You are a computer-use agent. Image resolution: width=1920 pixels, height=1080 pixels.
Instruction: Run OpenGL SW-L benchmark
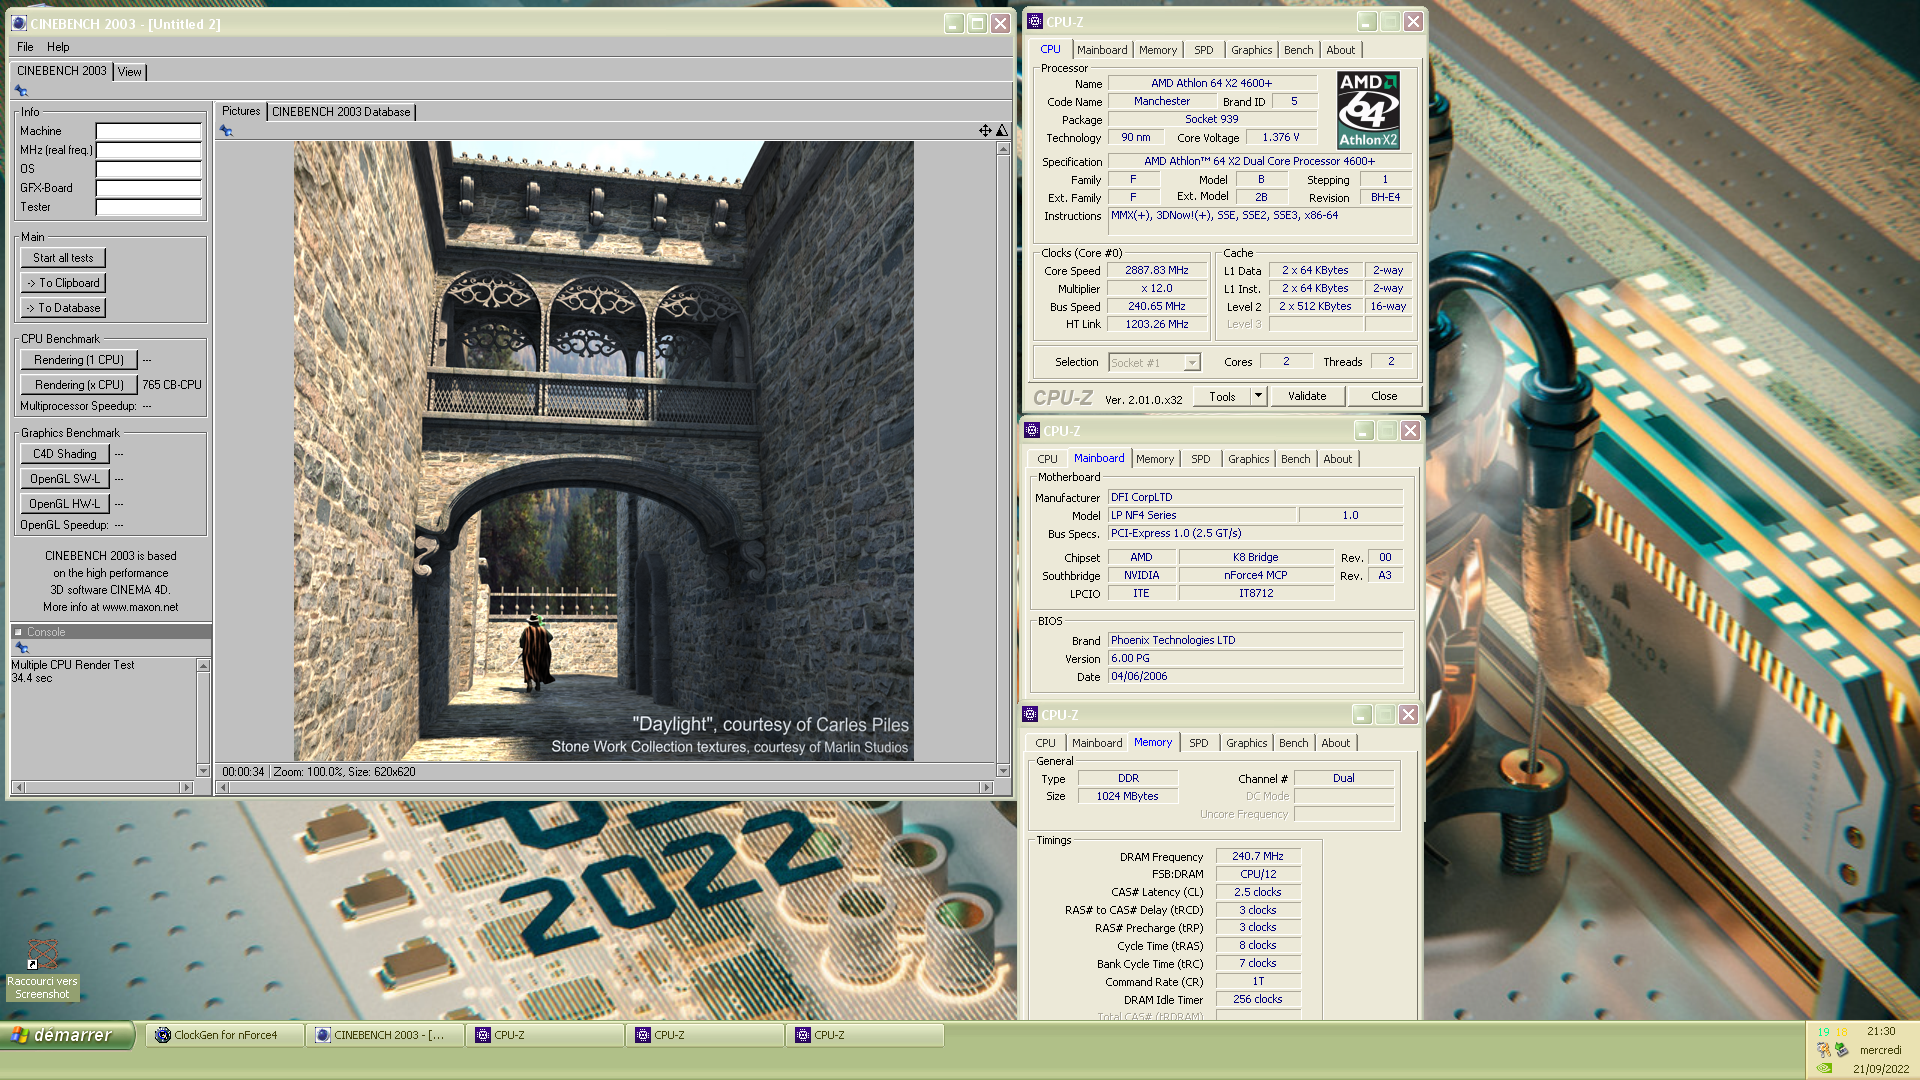(65, 479)
